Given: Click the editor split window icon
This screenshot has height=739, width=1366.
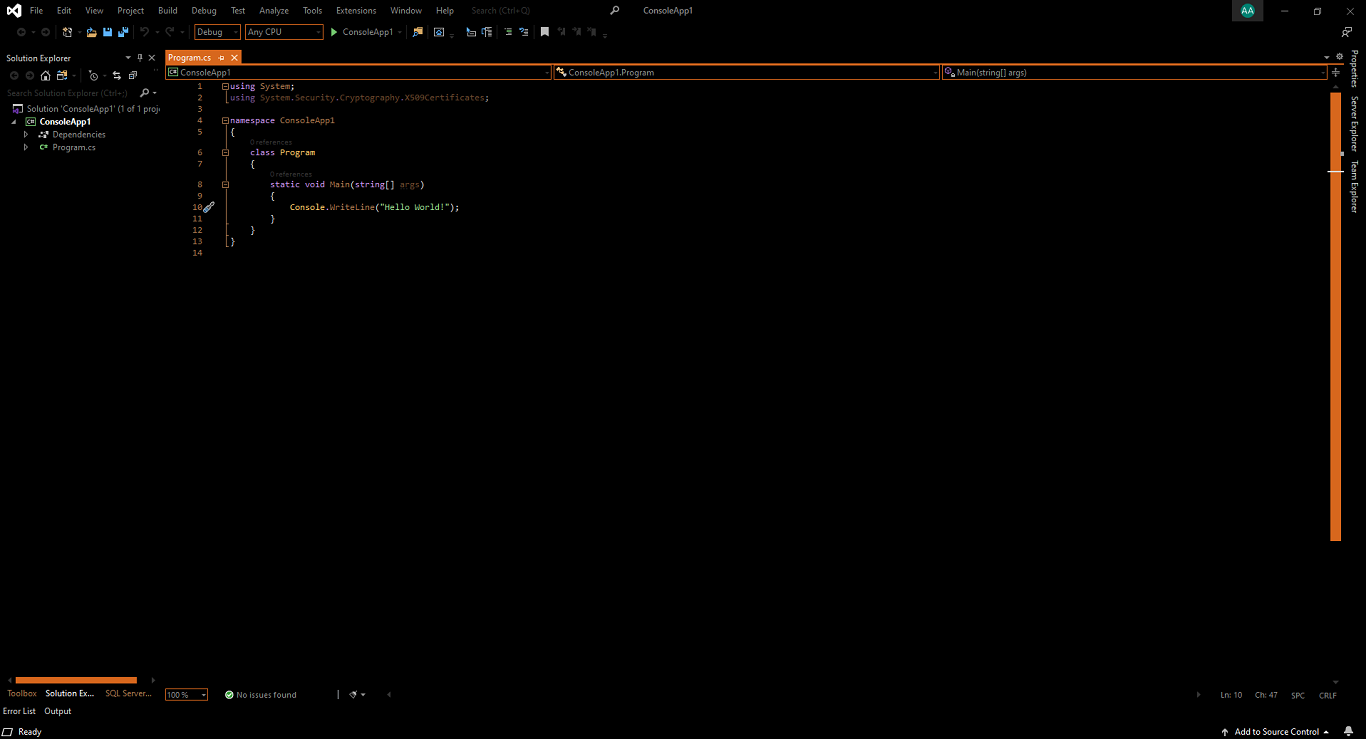Looking at the screenshot, I should (1336, 72).
